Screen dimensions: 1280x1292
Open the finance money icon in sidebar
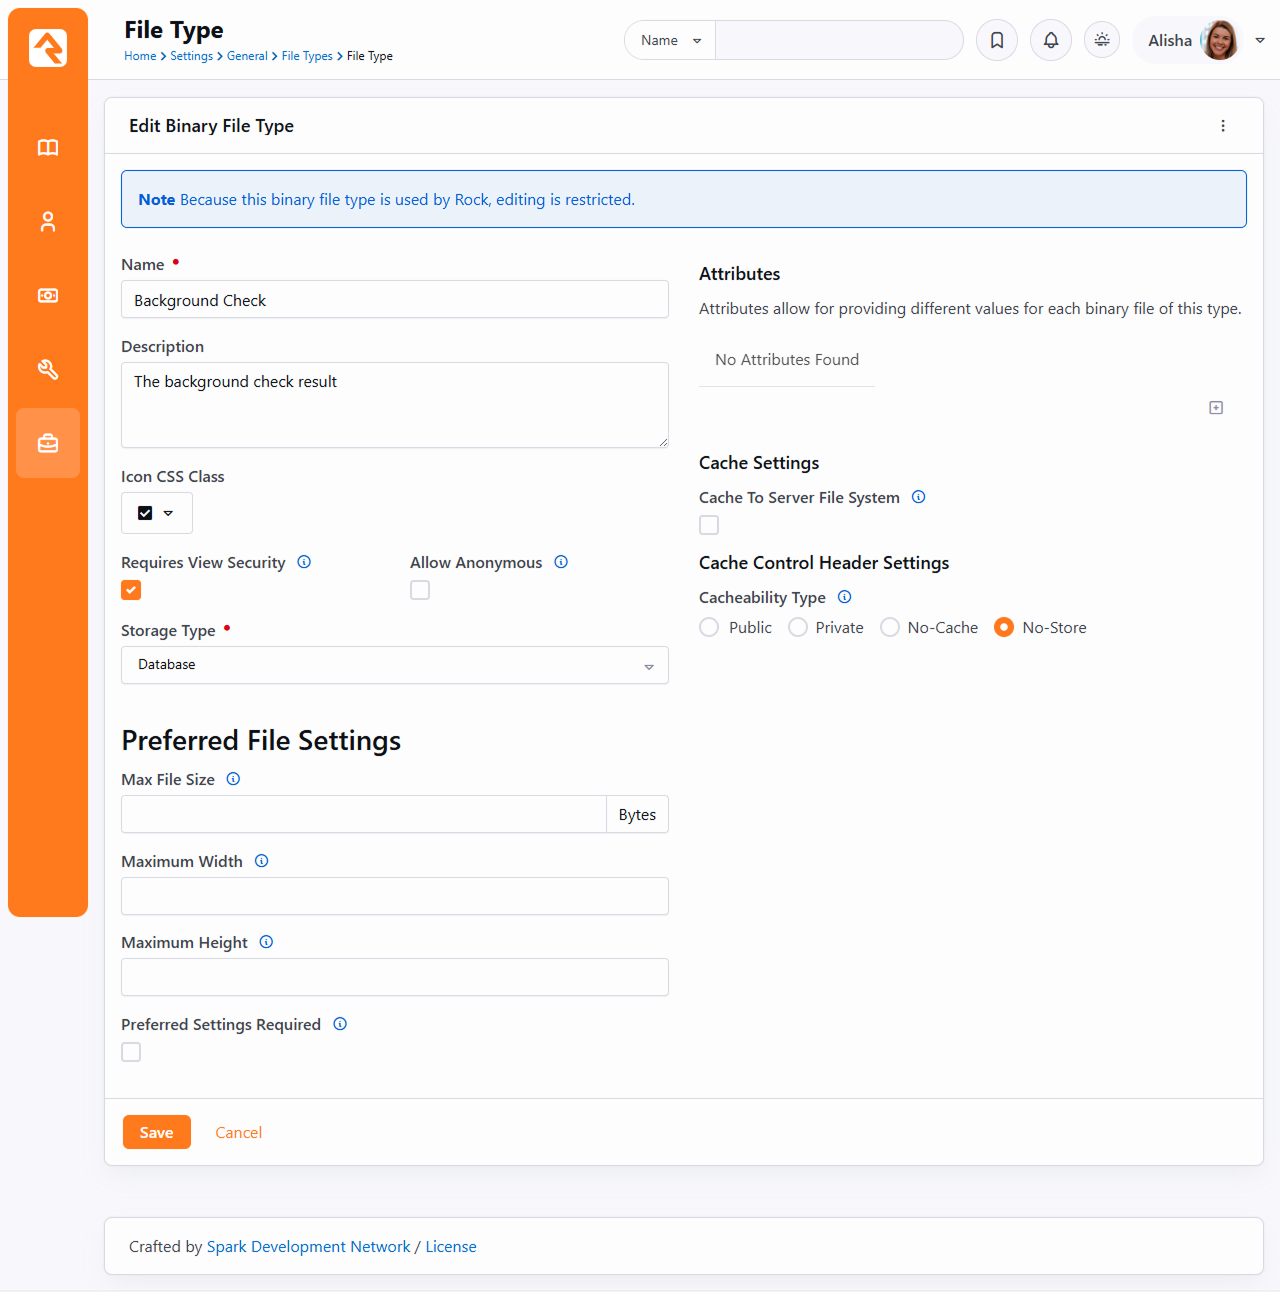coord(48,296)
